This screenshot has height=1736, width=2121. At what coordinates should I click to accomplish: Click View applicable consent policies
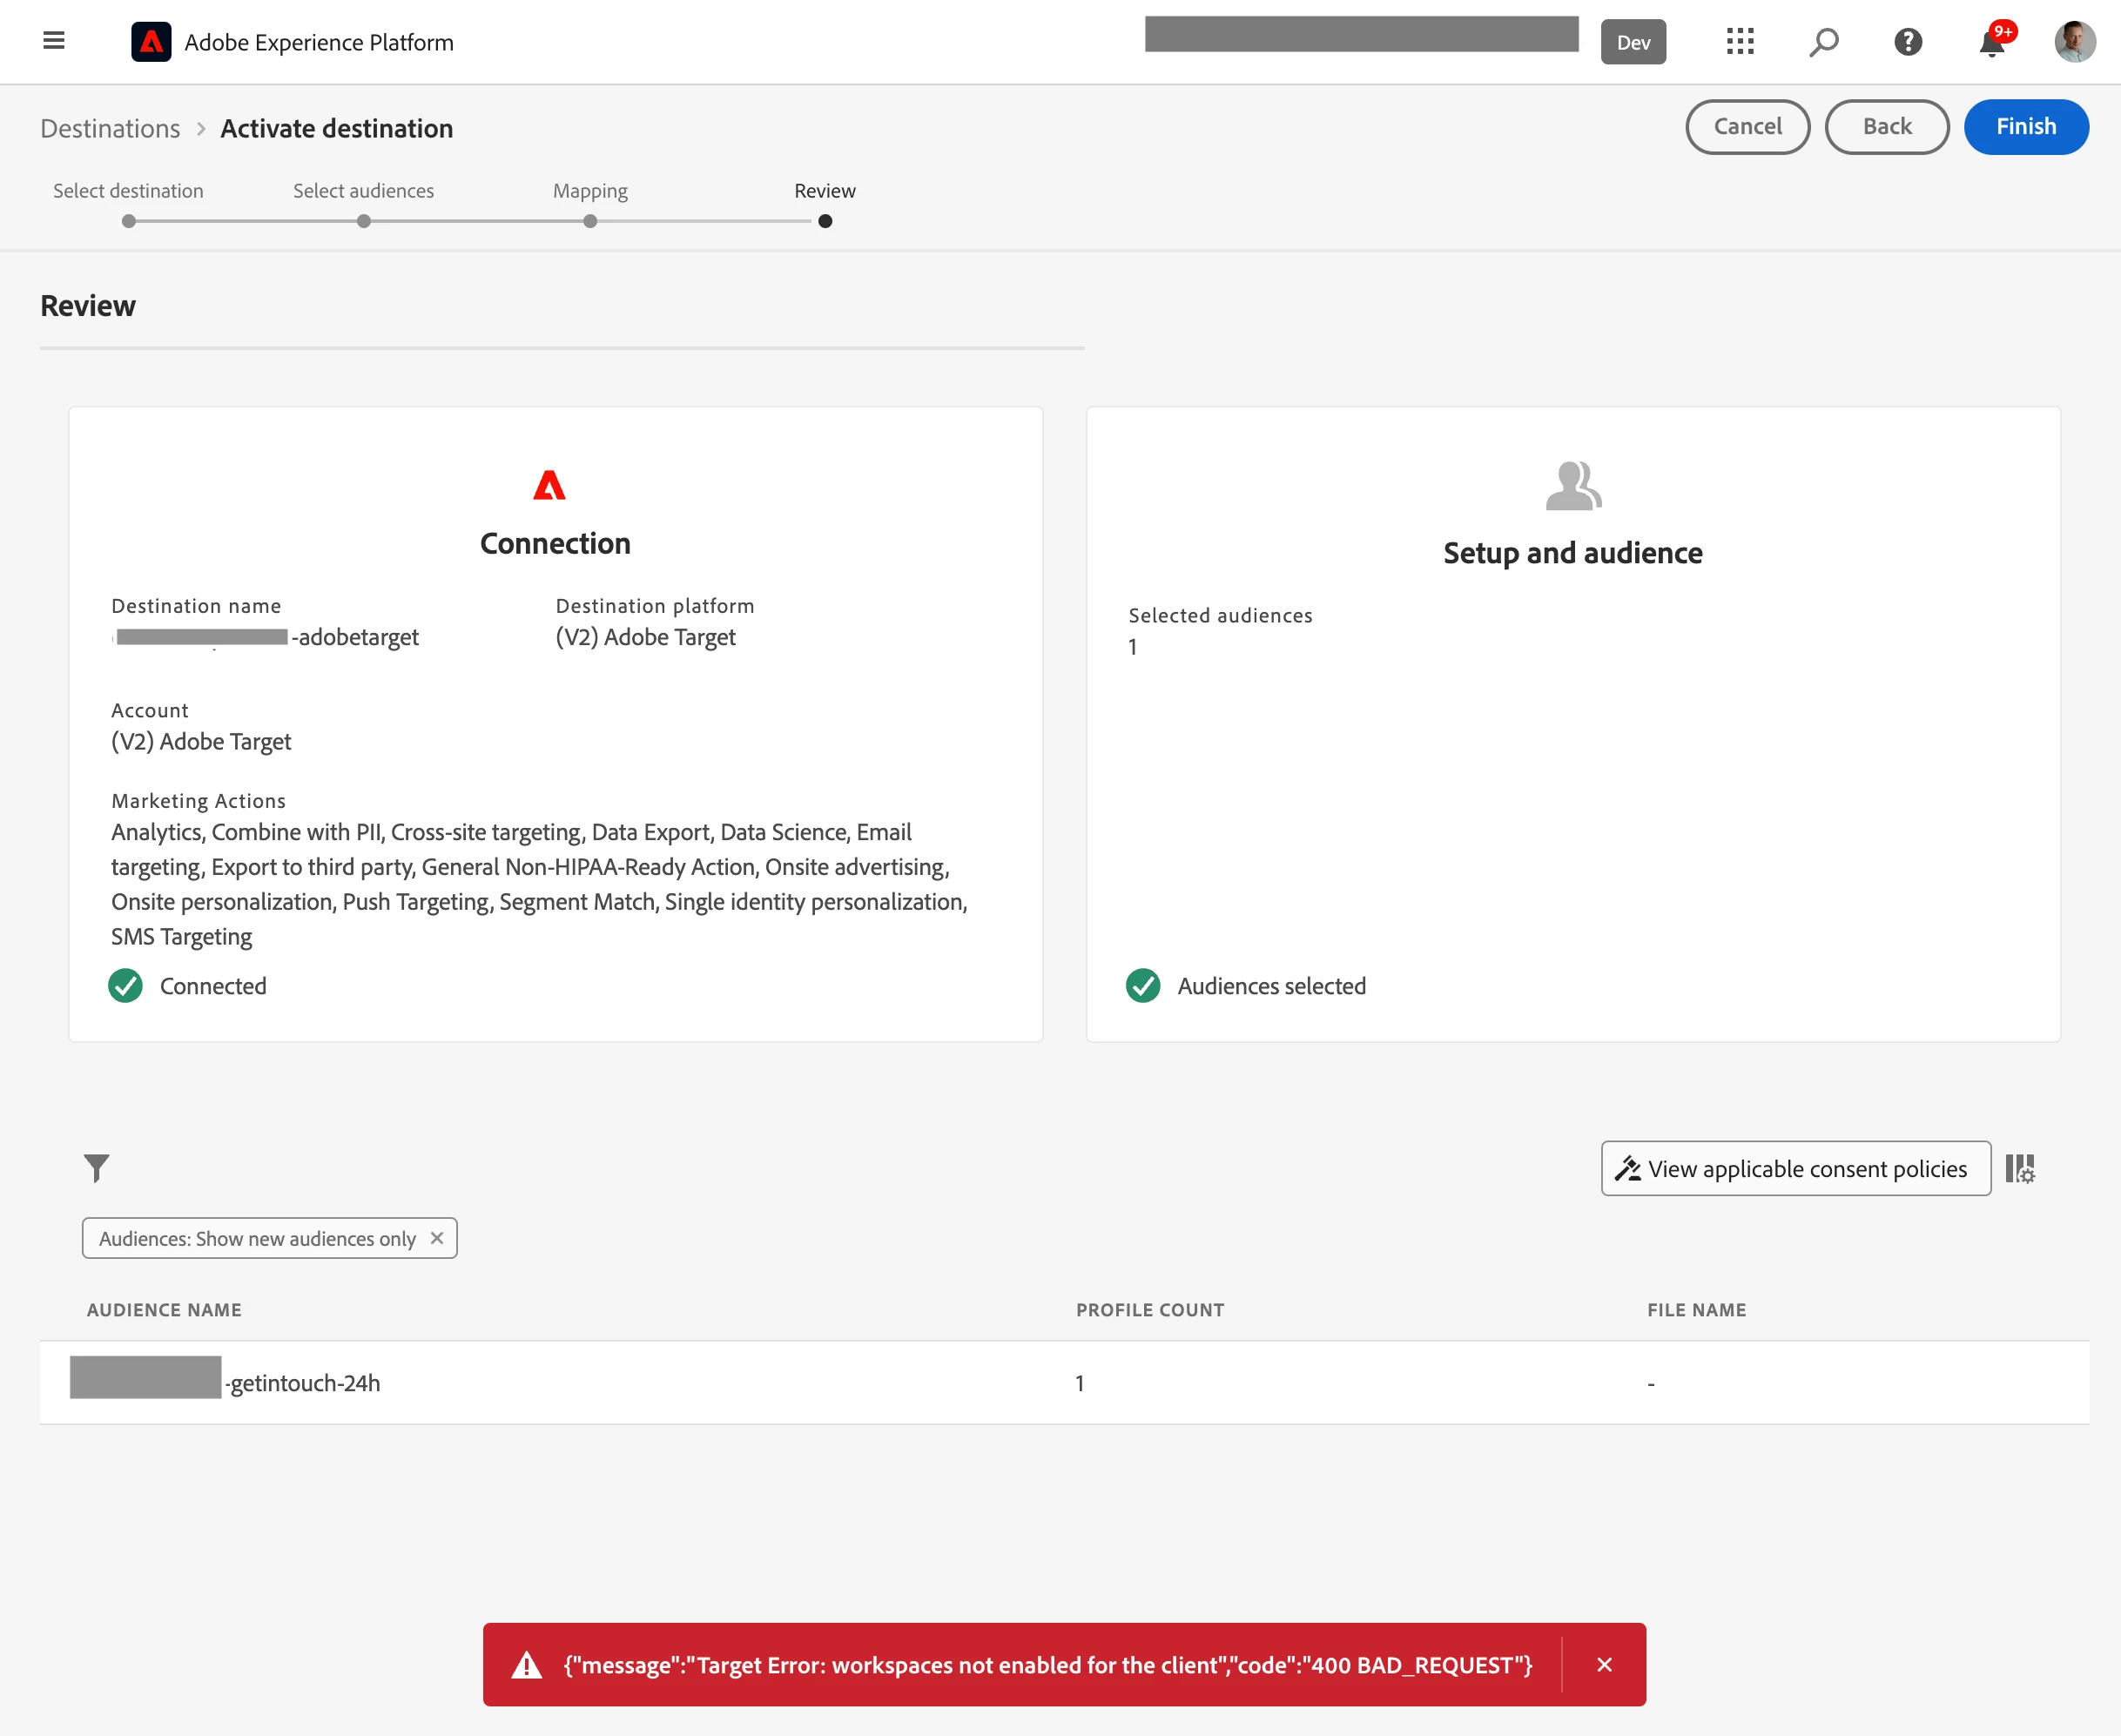[x=1795, y=1168]
